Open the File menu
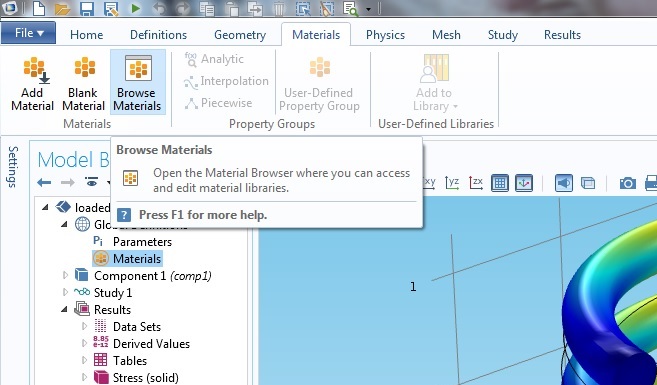 28,33
